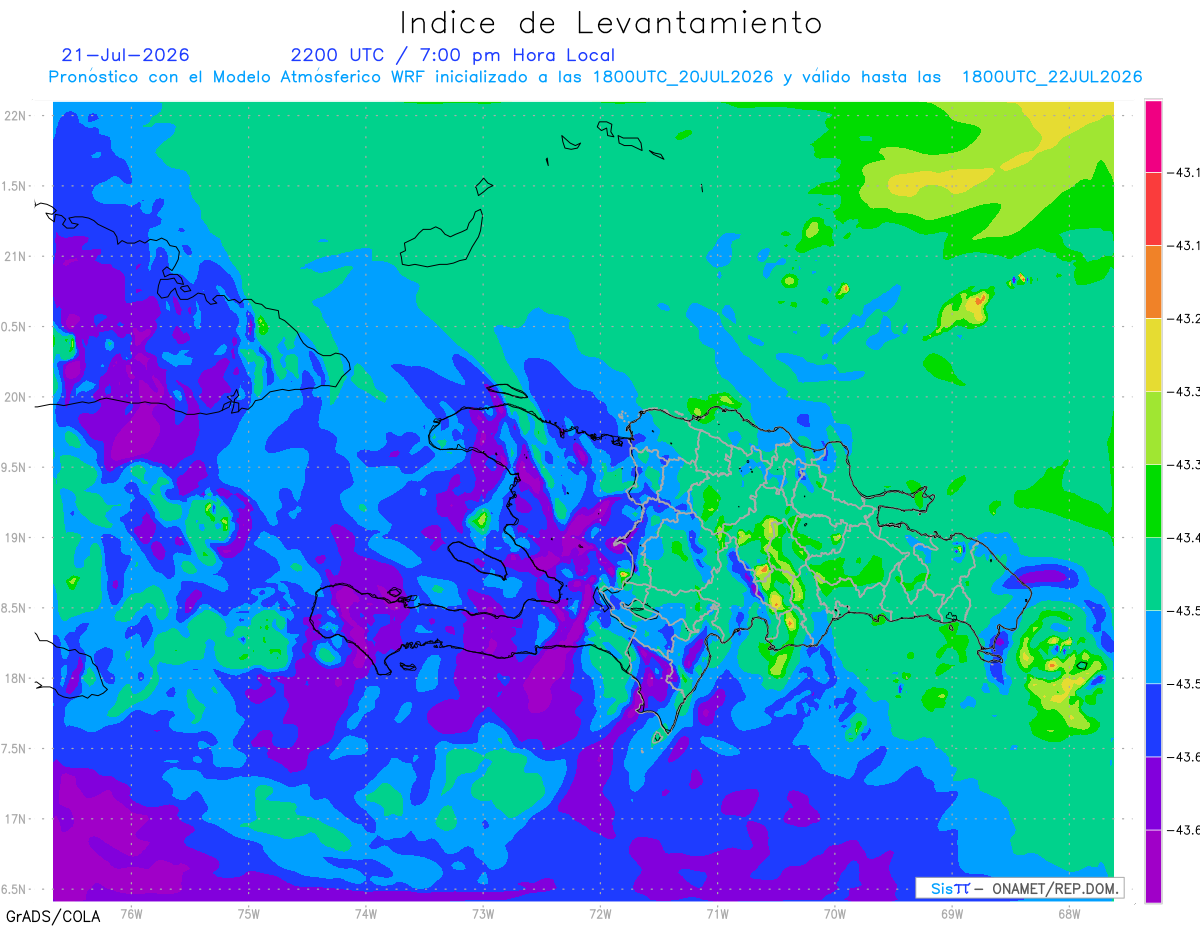The height and width of the screenshot is (927, 1200).
Task: Click the "72W" longitude label
Action: point(600,913)
